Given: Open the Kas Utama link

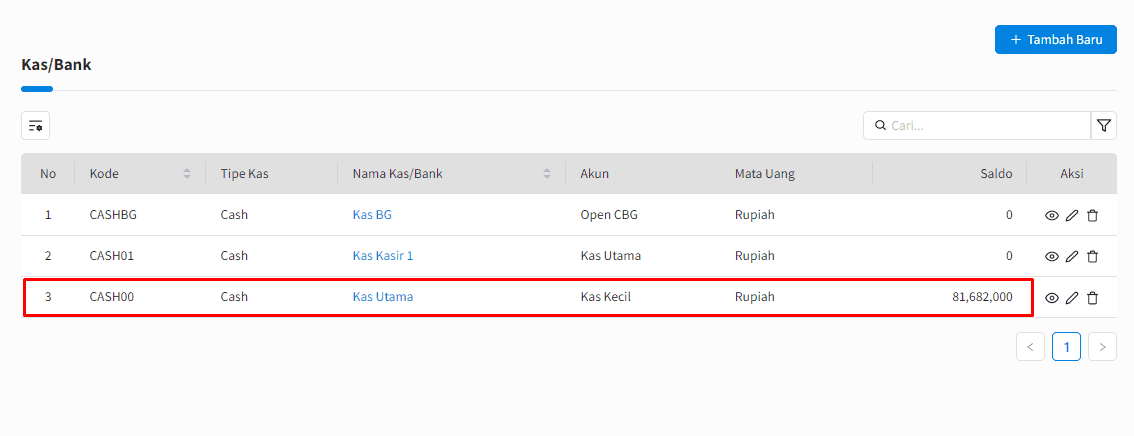Looking at the screenshot, I should (383, 297).
